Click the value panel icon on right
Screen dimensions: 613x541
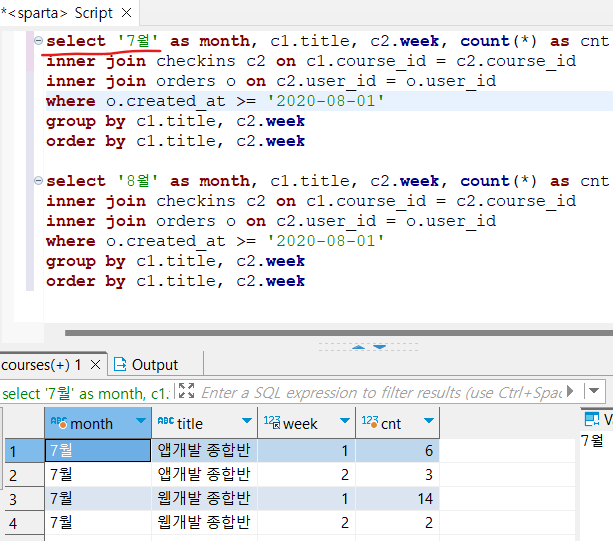pos(591,419)
